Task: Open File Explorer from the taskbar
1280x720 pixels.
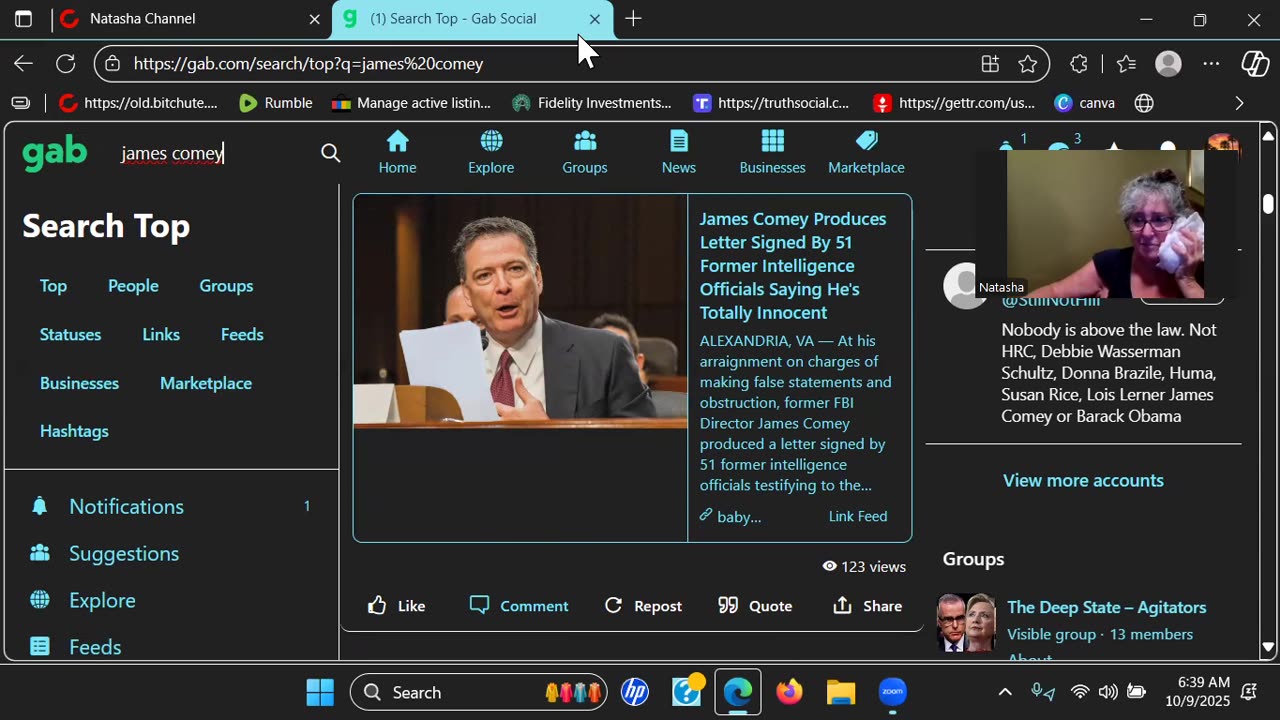Action: tap(841, 692)
